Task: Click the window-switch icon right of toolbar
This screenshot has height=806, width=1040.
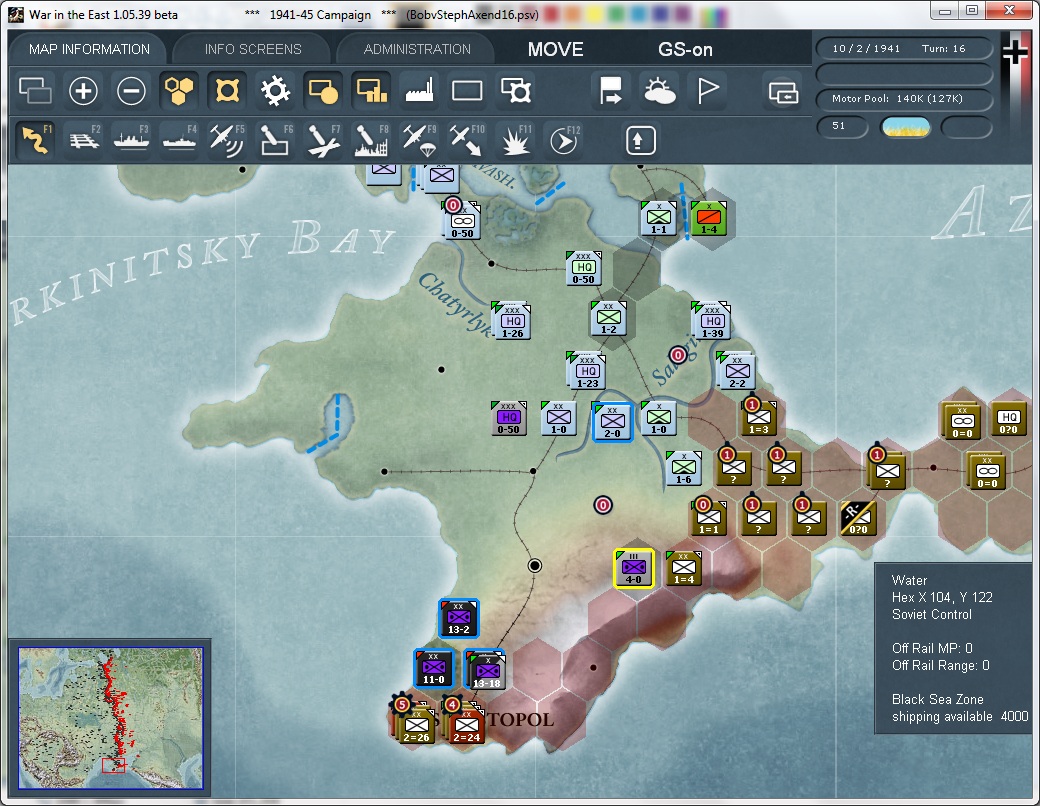Action: (x=783, y=92)
